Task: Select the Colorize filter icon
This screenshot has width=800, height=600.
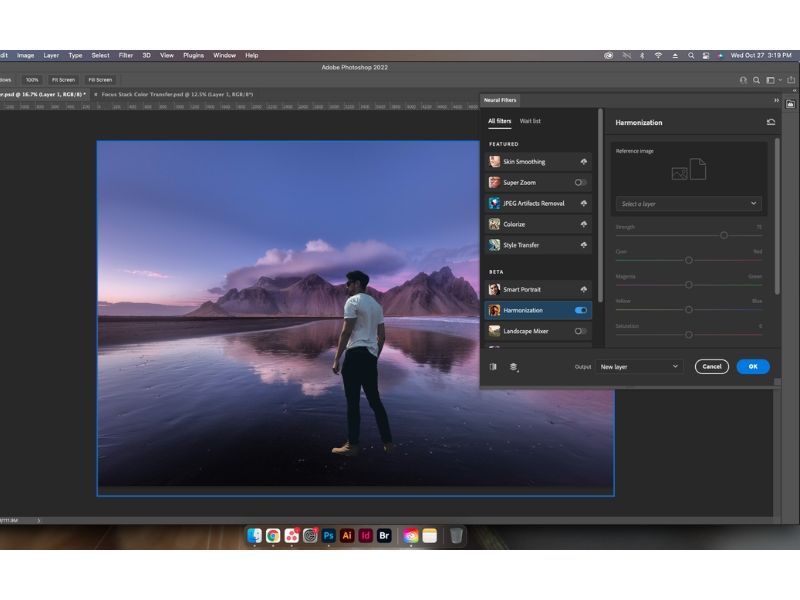Action: click(x=493, y=224)
